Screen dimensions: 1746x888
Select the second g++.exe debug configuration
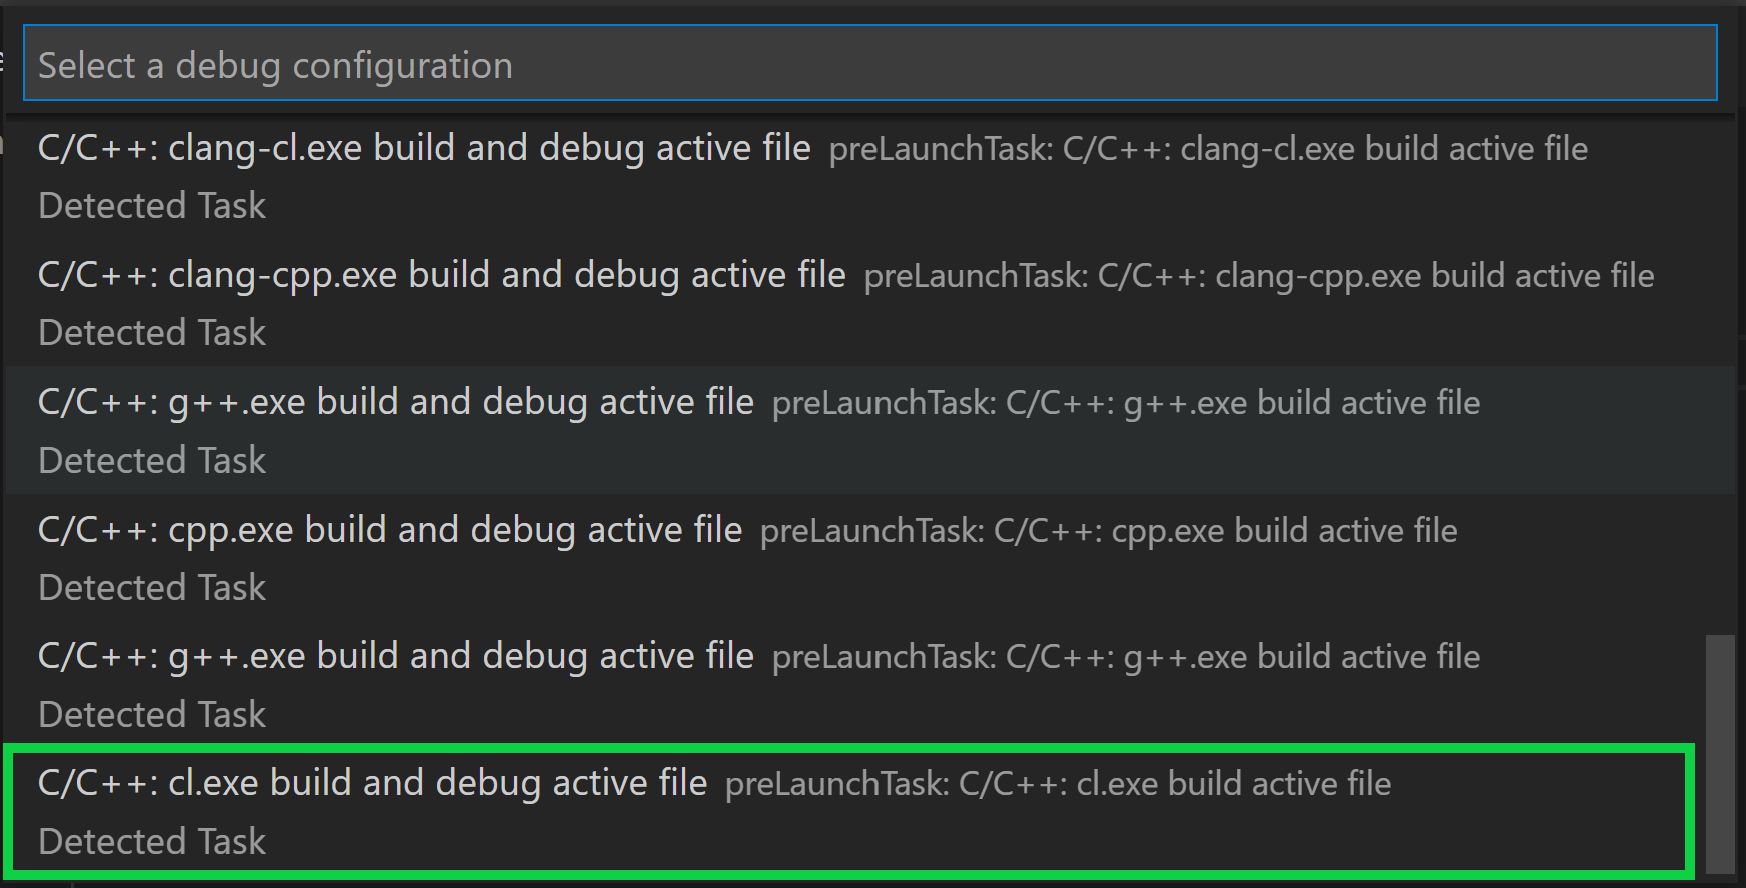[396, 656]
